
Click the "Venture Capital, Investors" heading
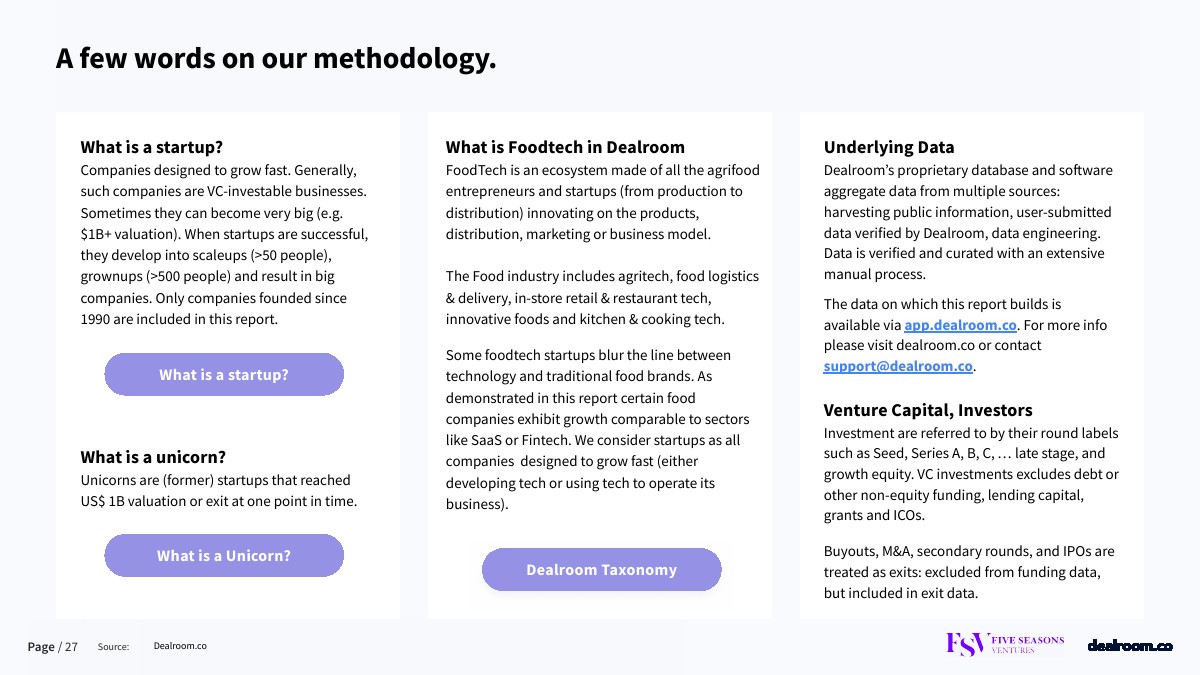point(928,410)
